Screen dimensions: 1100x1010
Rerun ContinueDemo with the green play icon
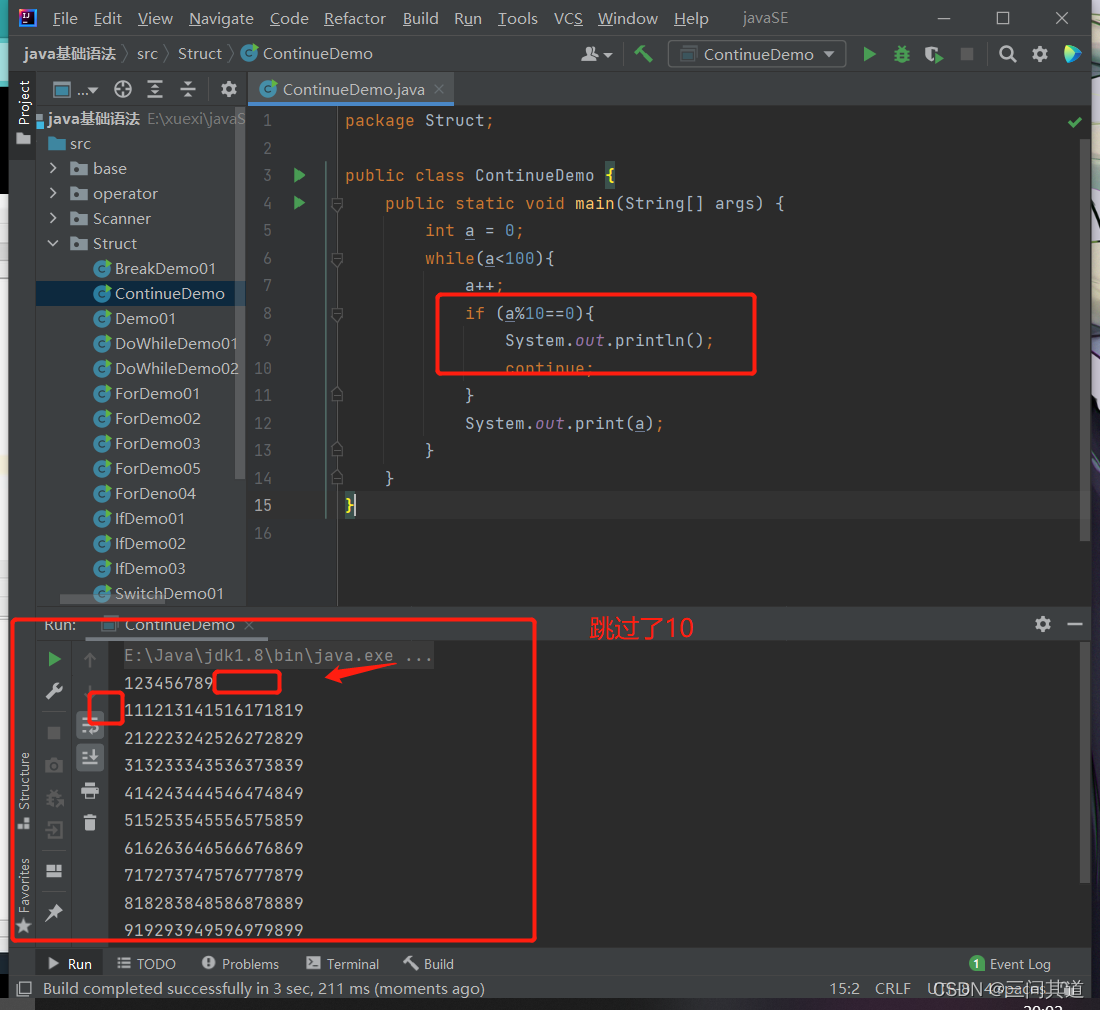[868, 54]
